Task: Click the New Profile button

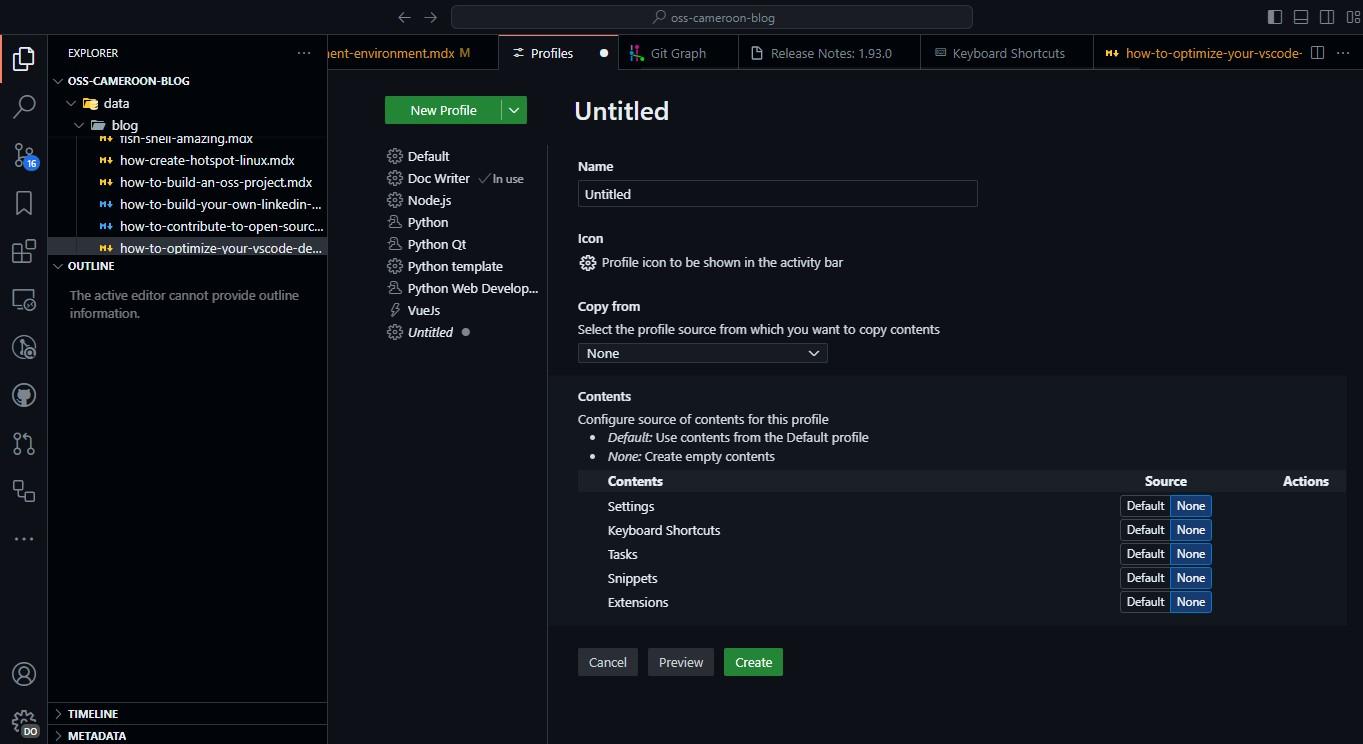Action: click(x=443, y=110)
